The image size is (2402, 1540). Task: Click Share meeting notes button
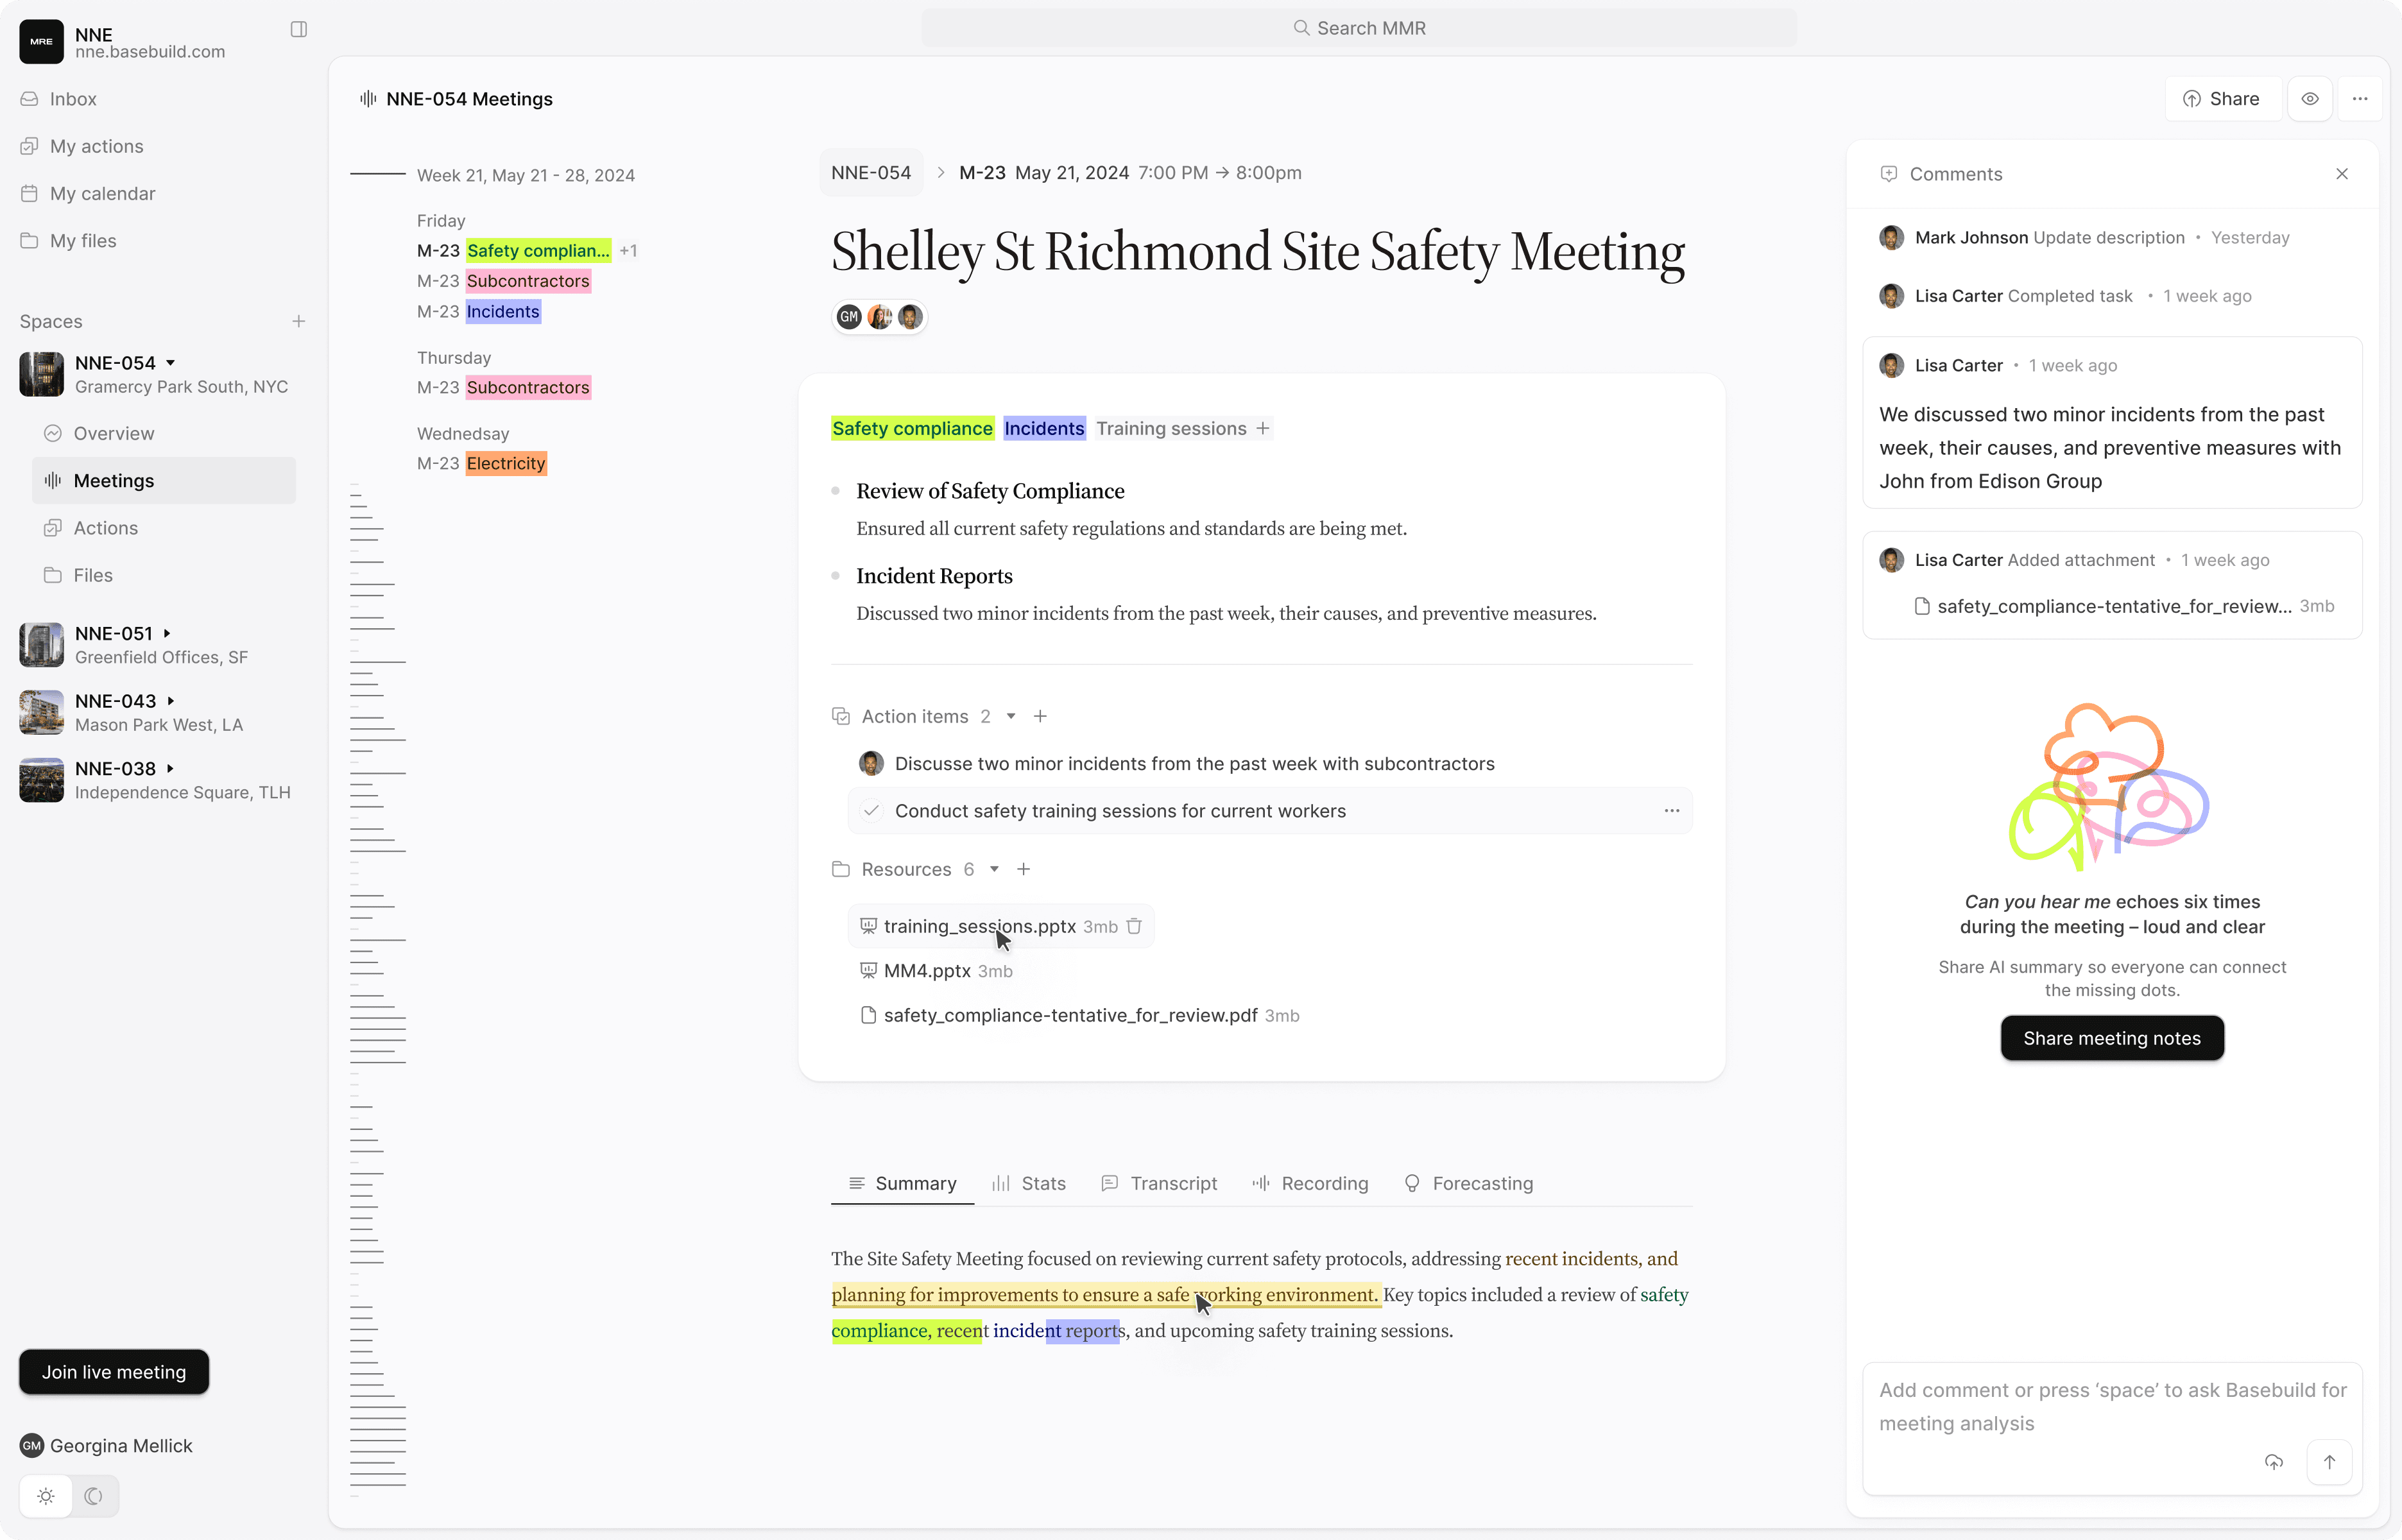coord(2111,1038)
